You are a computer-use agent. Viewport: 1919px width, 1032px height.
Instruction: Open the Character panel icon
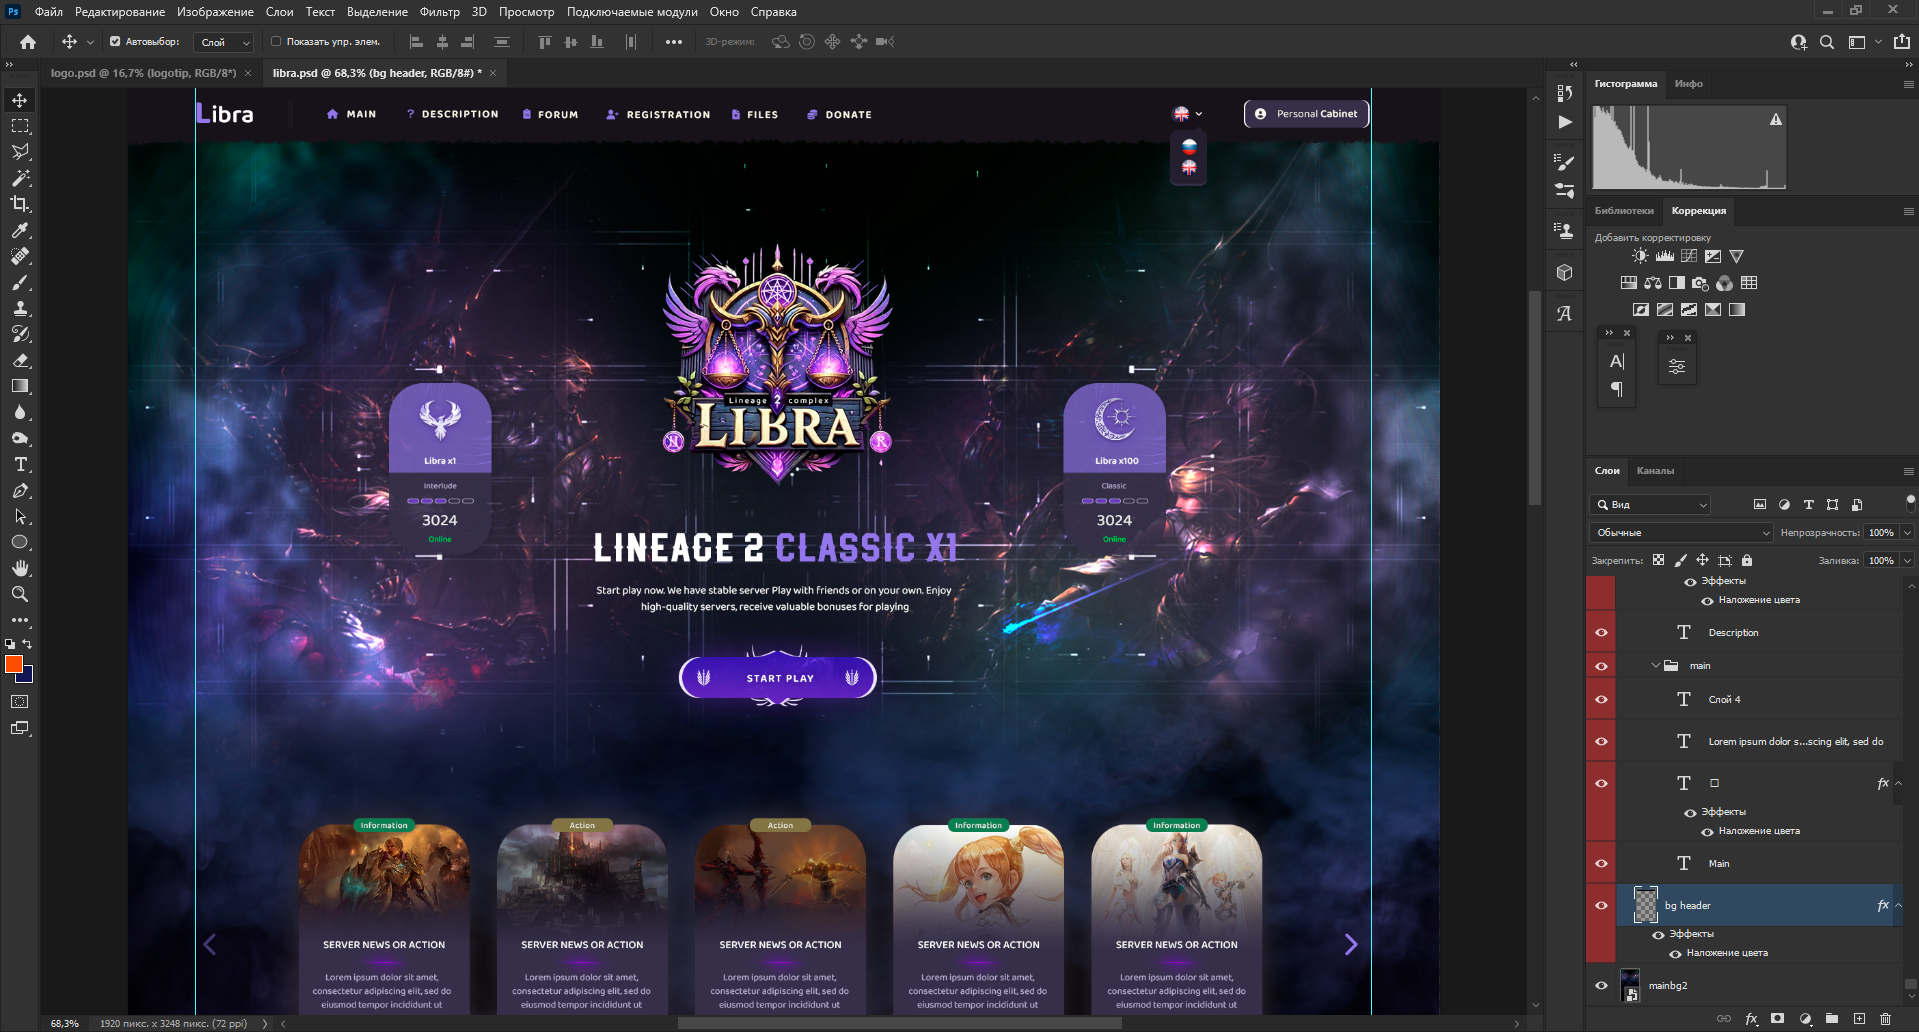pos(1617,361)
